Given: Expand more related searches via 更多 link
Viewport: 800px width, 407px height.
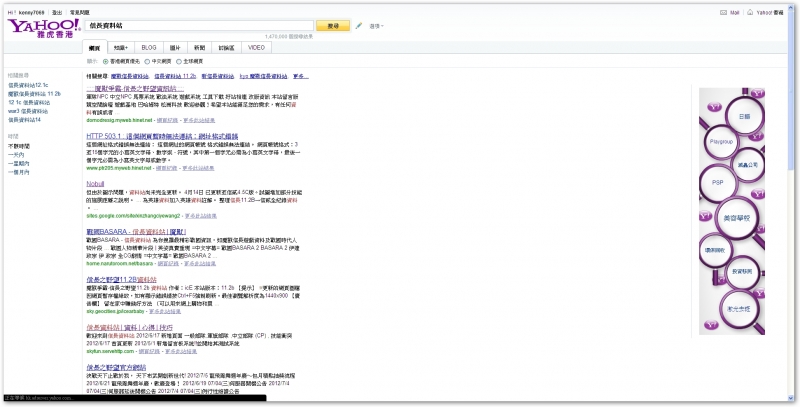Looking at the screenshot, I should click(301, 75).
